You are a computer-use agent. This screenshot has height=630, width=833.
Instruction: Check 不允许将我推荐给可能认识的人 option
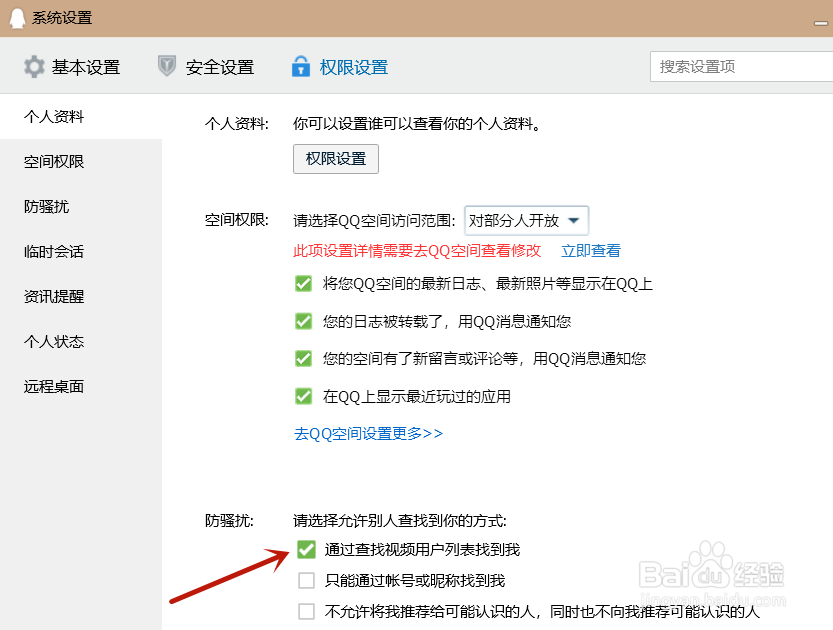pos(306,611)
